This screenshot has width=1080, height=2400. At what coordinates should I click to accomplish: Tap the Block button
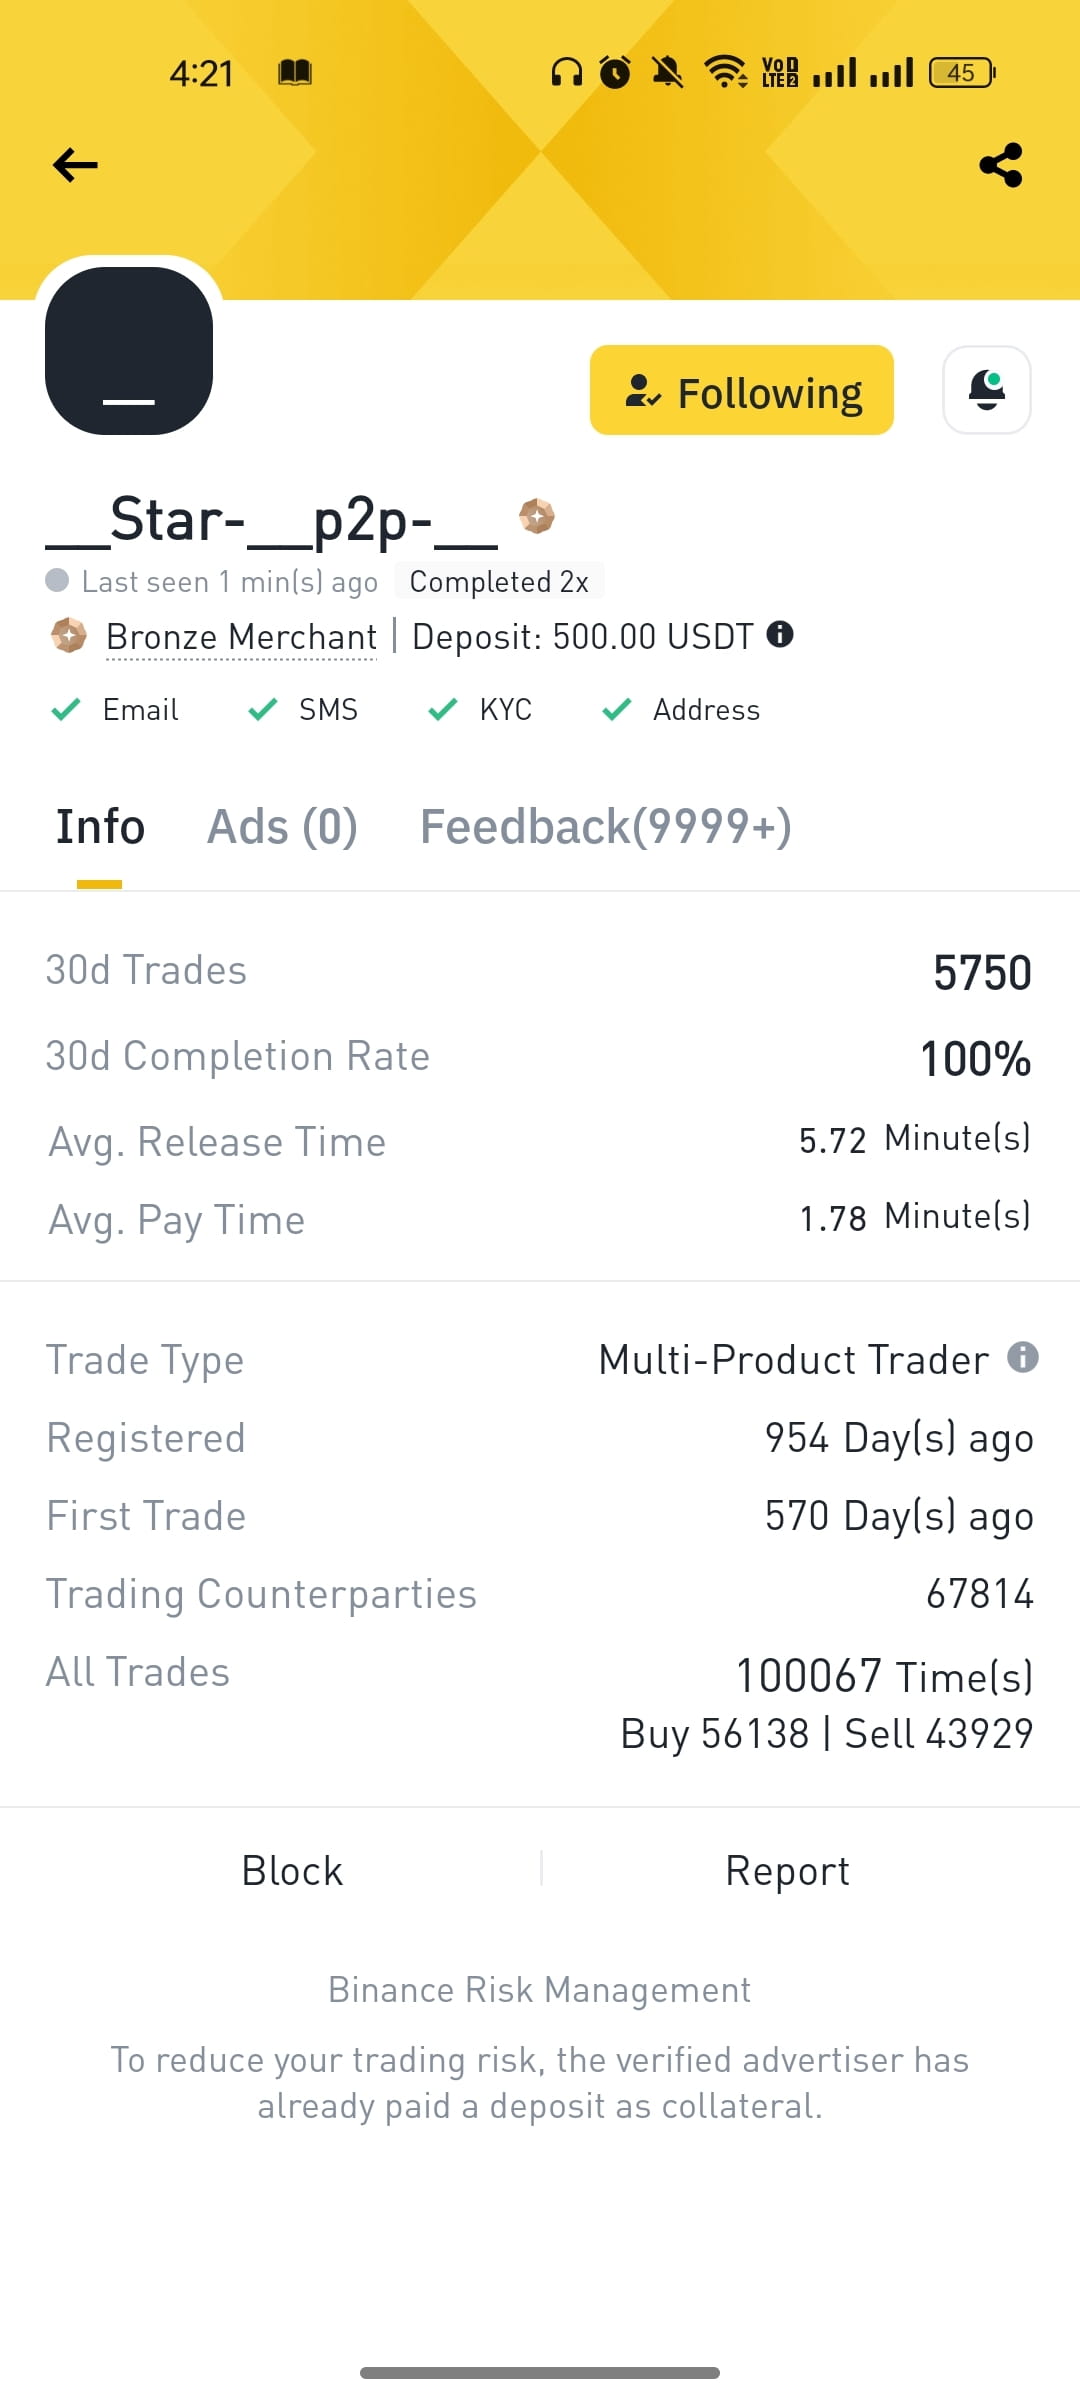point(292,1870)
